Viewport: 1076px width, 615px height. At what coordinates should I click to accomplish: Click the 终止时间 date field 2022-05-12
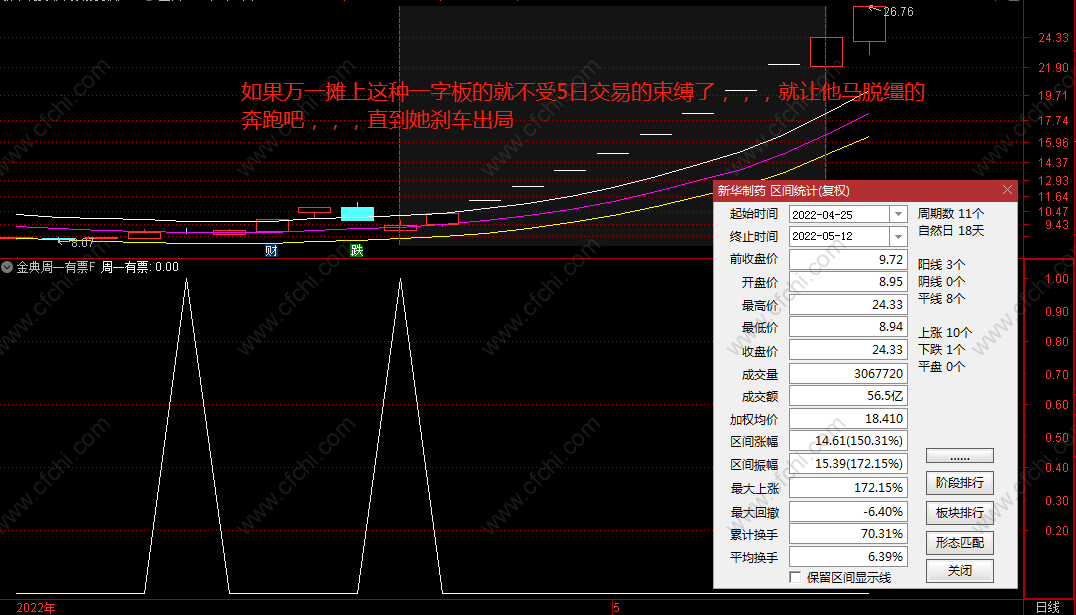coord(840,237)
